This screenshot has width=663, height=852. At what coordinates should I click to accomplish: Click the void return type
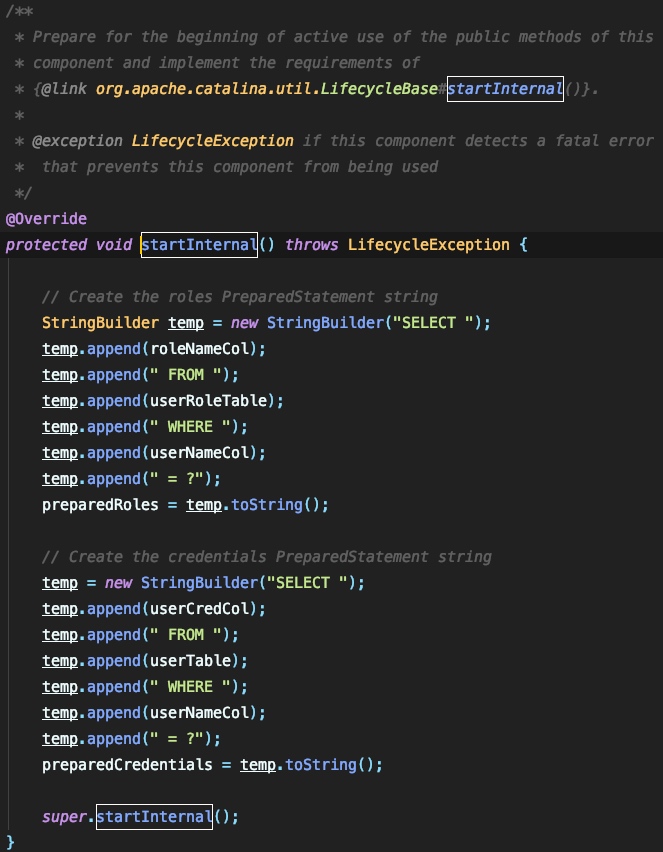tap(114, 245)
